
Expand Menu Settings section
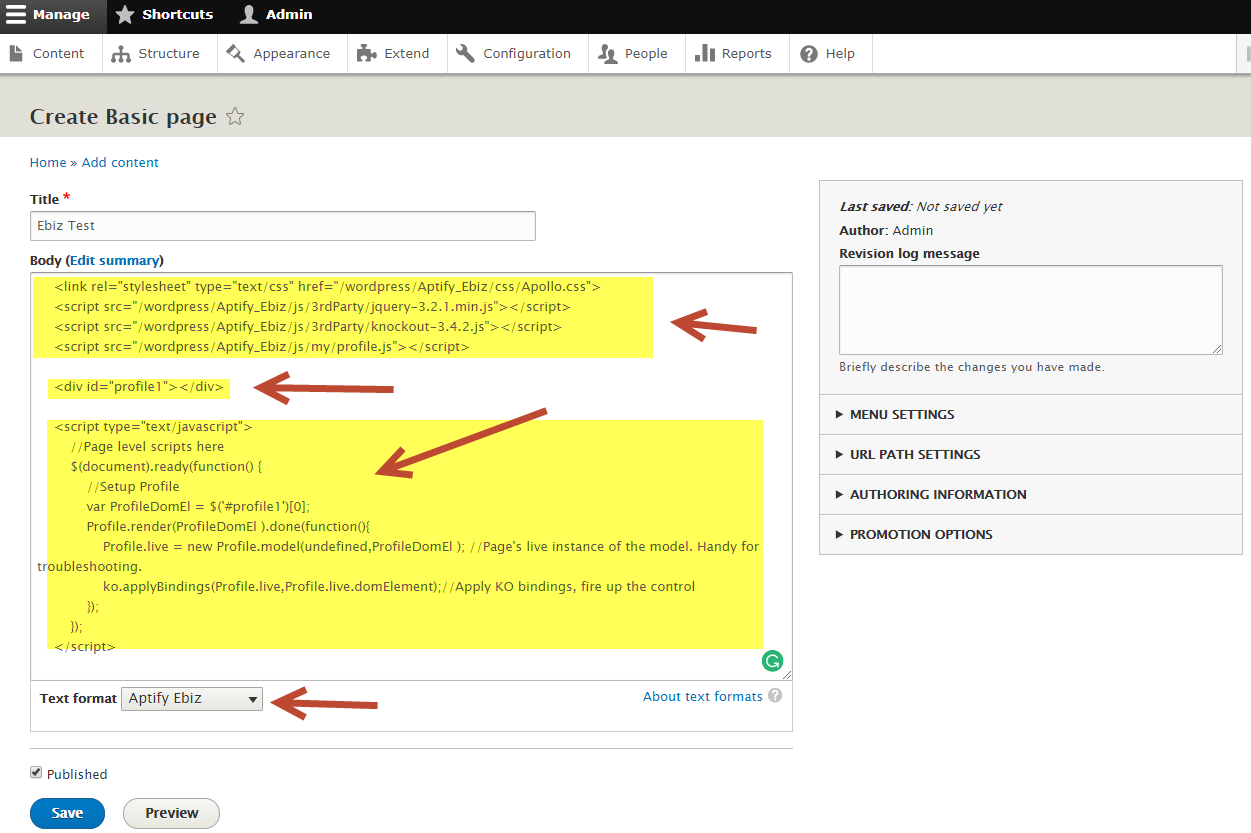pos(1031,414)
